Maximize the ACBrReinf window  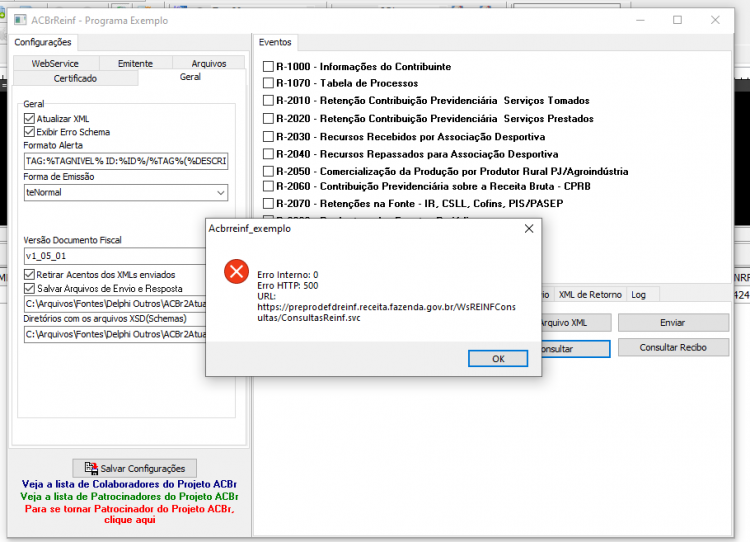[677, 20]
